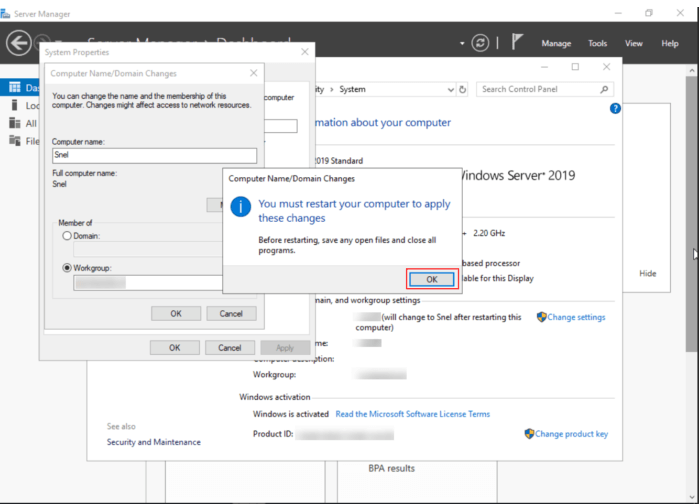Image resolution: width=700 pixels, height=504 pixels.
Task: Open the View menu
Action: point(633,43)
